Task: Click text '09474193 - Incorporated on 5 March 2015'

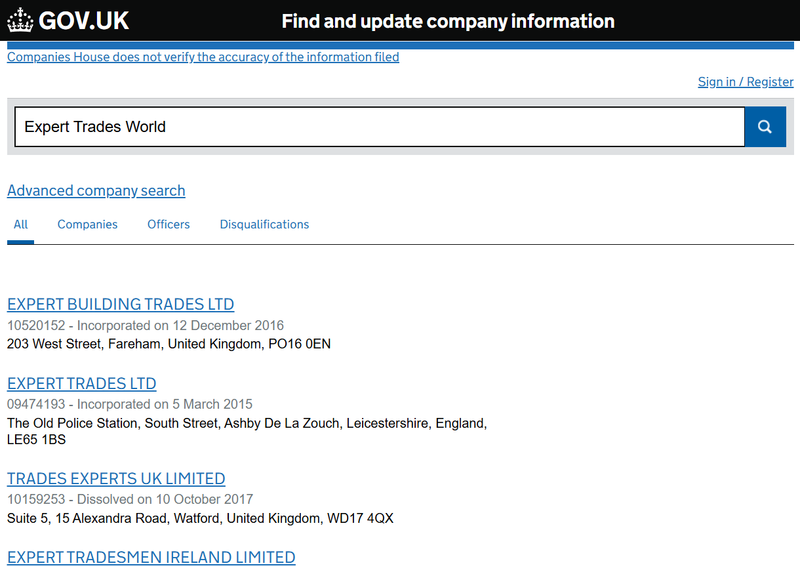Action: click(130, 404)
